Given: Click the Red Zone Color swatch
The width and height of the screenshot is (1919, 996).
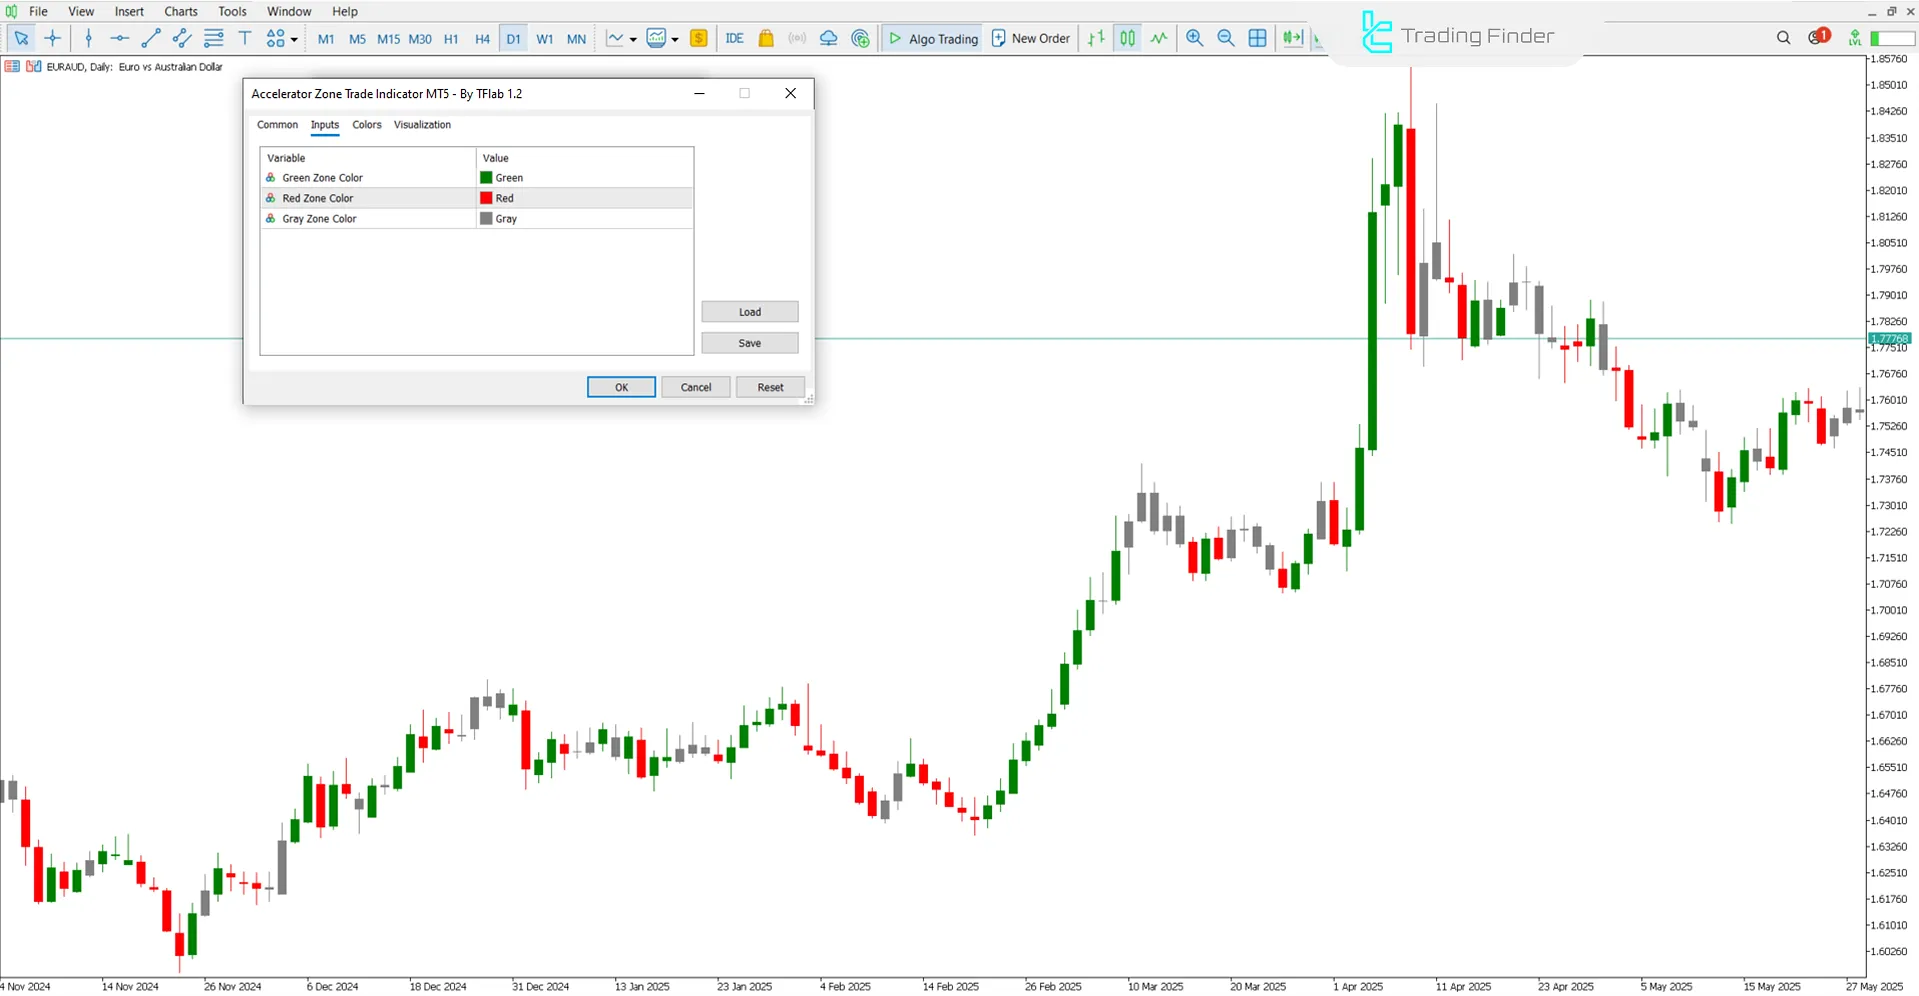Looking at the screenshot, I should pos(486,198).
